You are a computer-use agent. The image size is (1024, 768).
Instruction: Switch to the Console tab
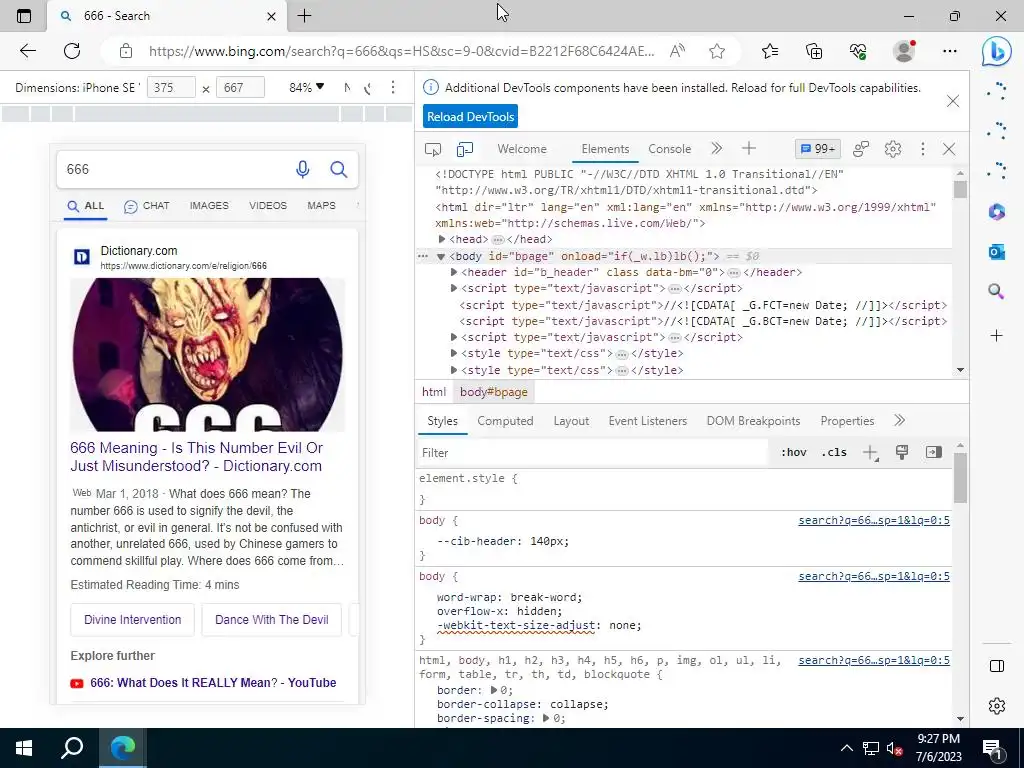(x=669, y=149)
